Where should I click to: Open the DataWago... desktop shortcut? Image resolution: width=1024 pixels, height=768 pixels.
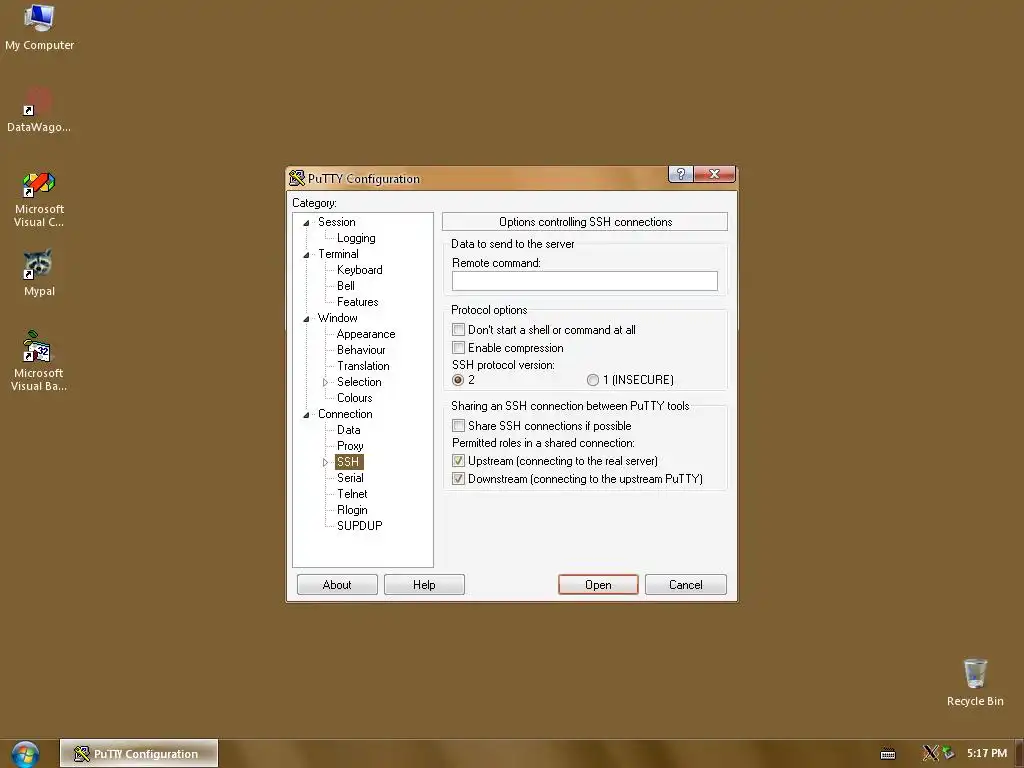[x=39, y=110]
